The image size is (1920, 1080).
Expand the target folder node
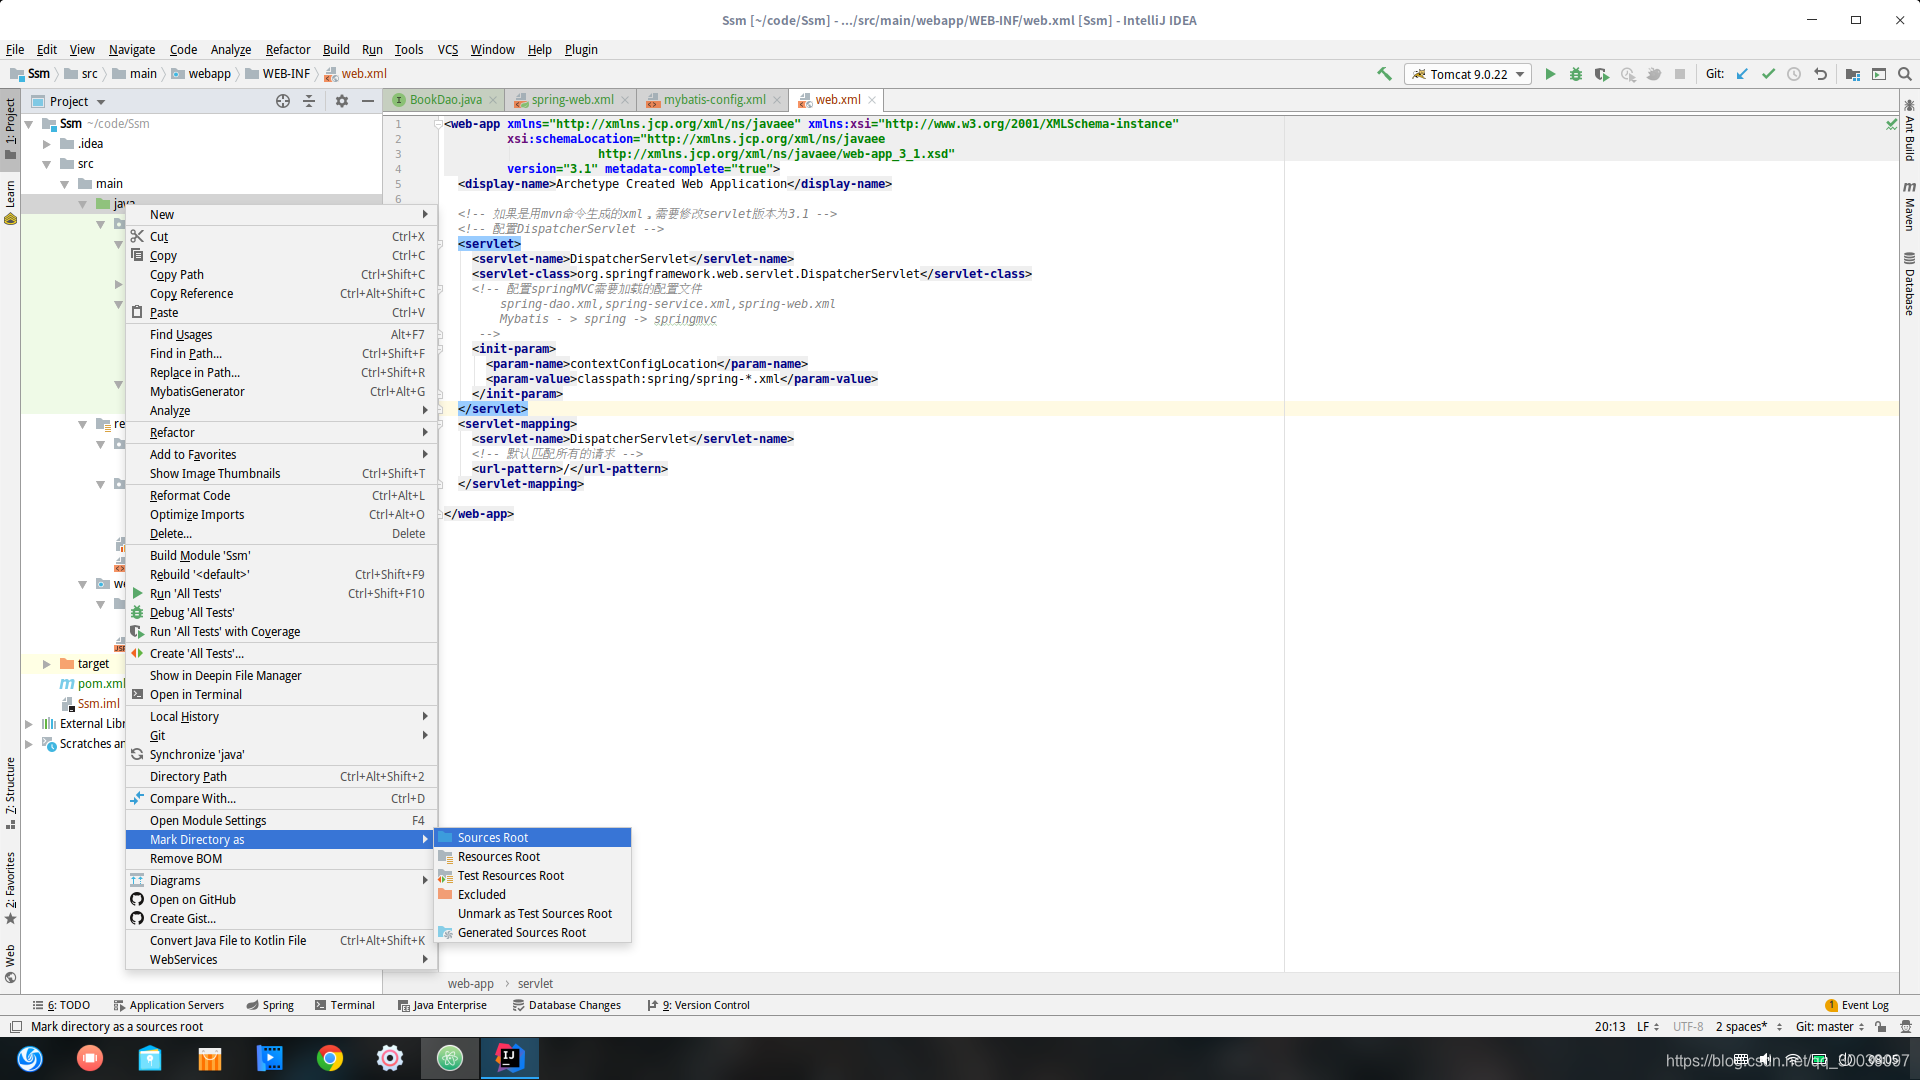click(x=47, y=664)
